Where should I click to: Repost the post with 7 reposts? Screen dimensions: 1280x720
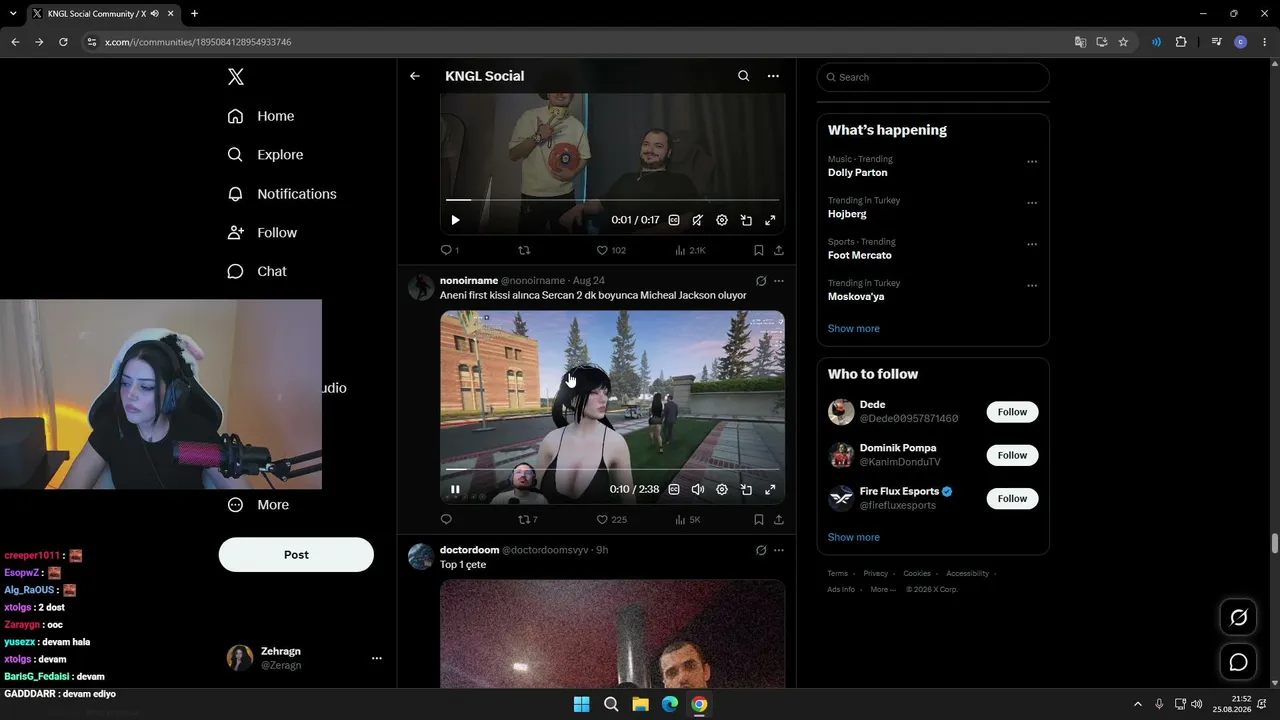point(527,519)
